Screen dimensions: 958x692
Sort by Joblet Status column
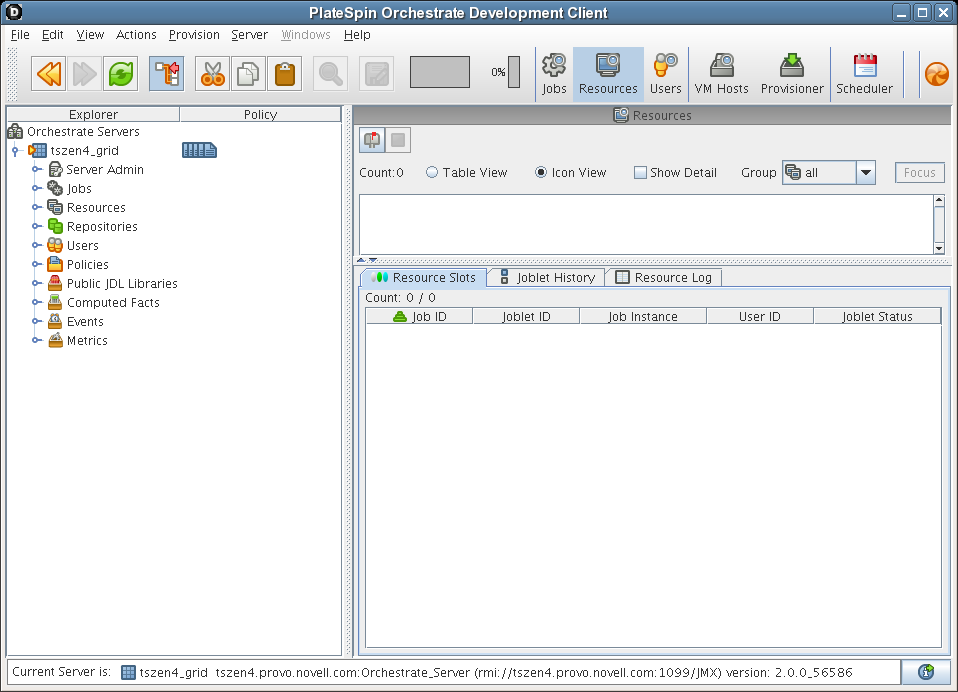877,316
